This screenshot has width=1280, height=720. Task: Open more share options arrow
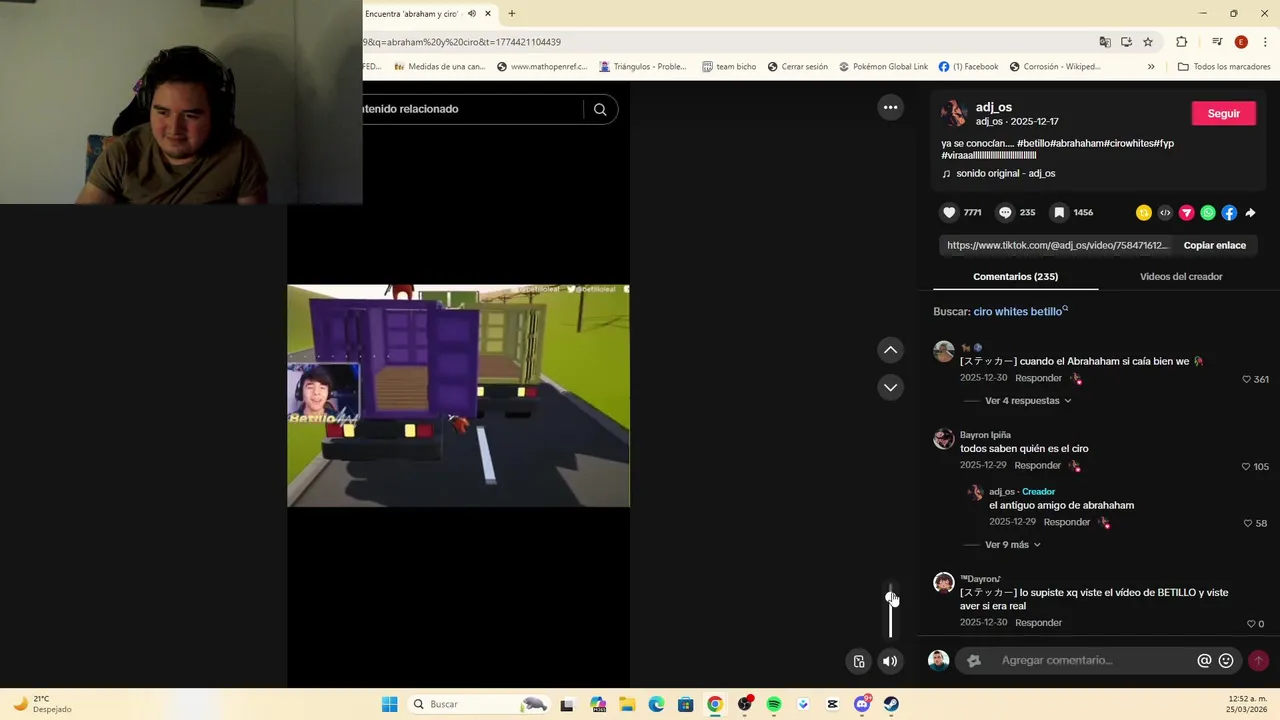1250,212
